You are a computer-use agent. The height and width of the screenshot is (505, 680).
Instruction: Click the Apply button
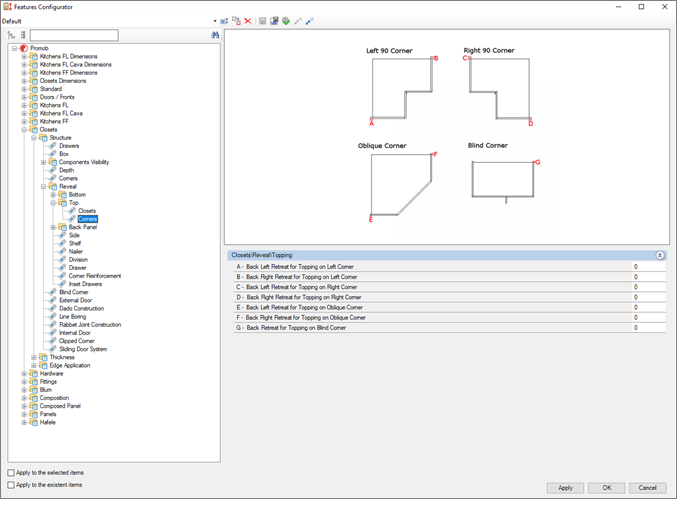pos(566,489)
